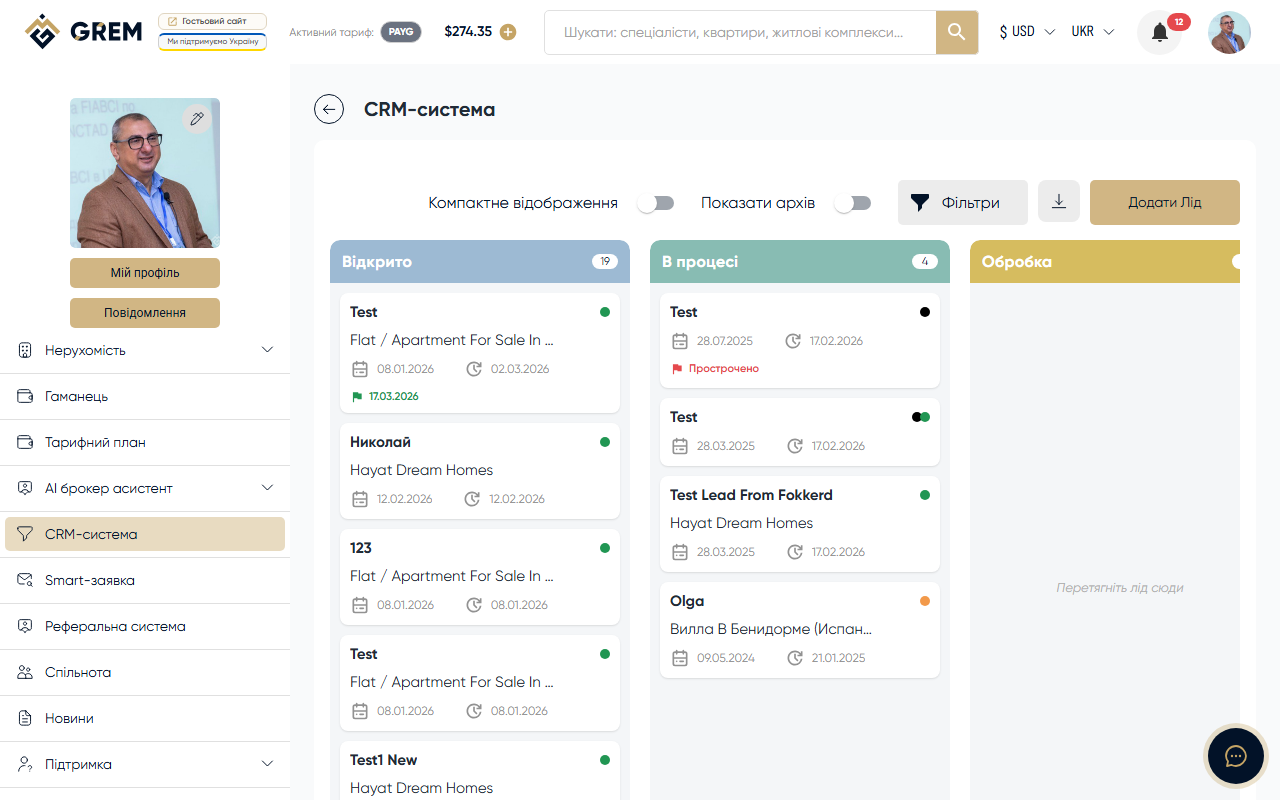
Task: Open the support chat bubble icon
Action: pos(1235,755)
